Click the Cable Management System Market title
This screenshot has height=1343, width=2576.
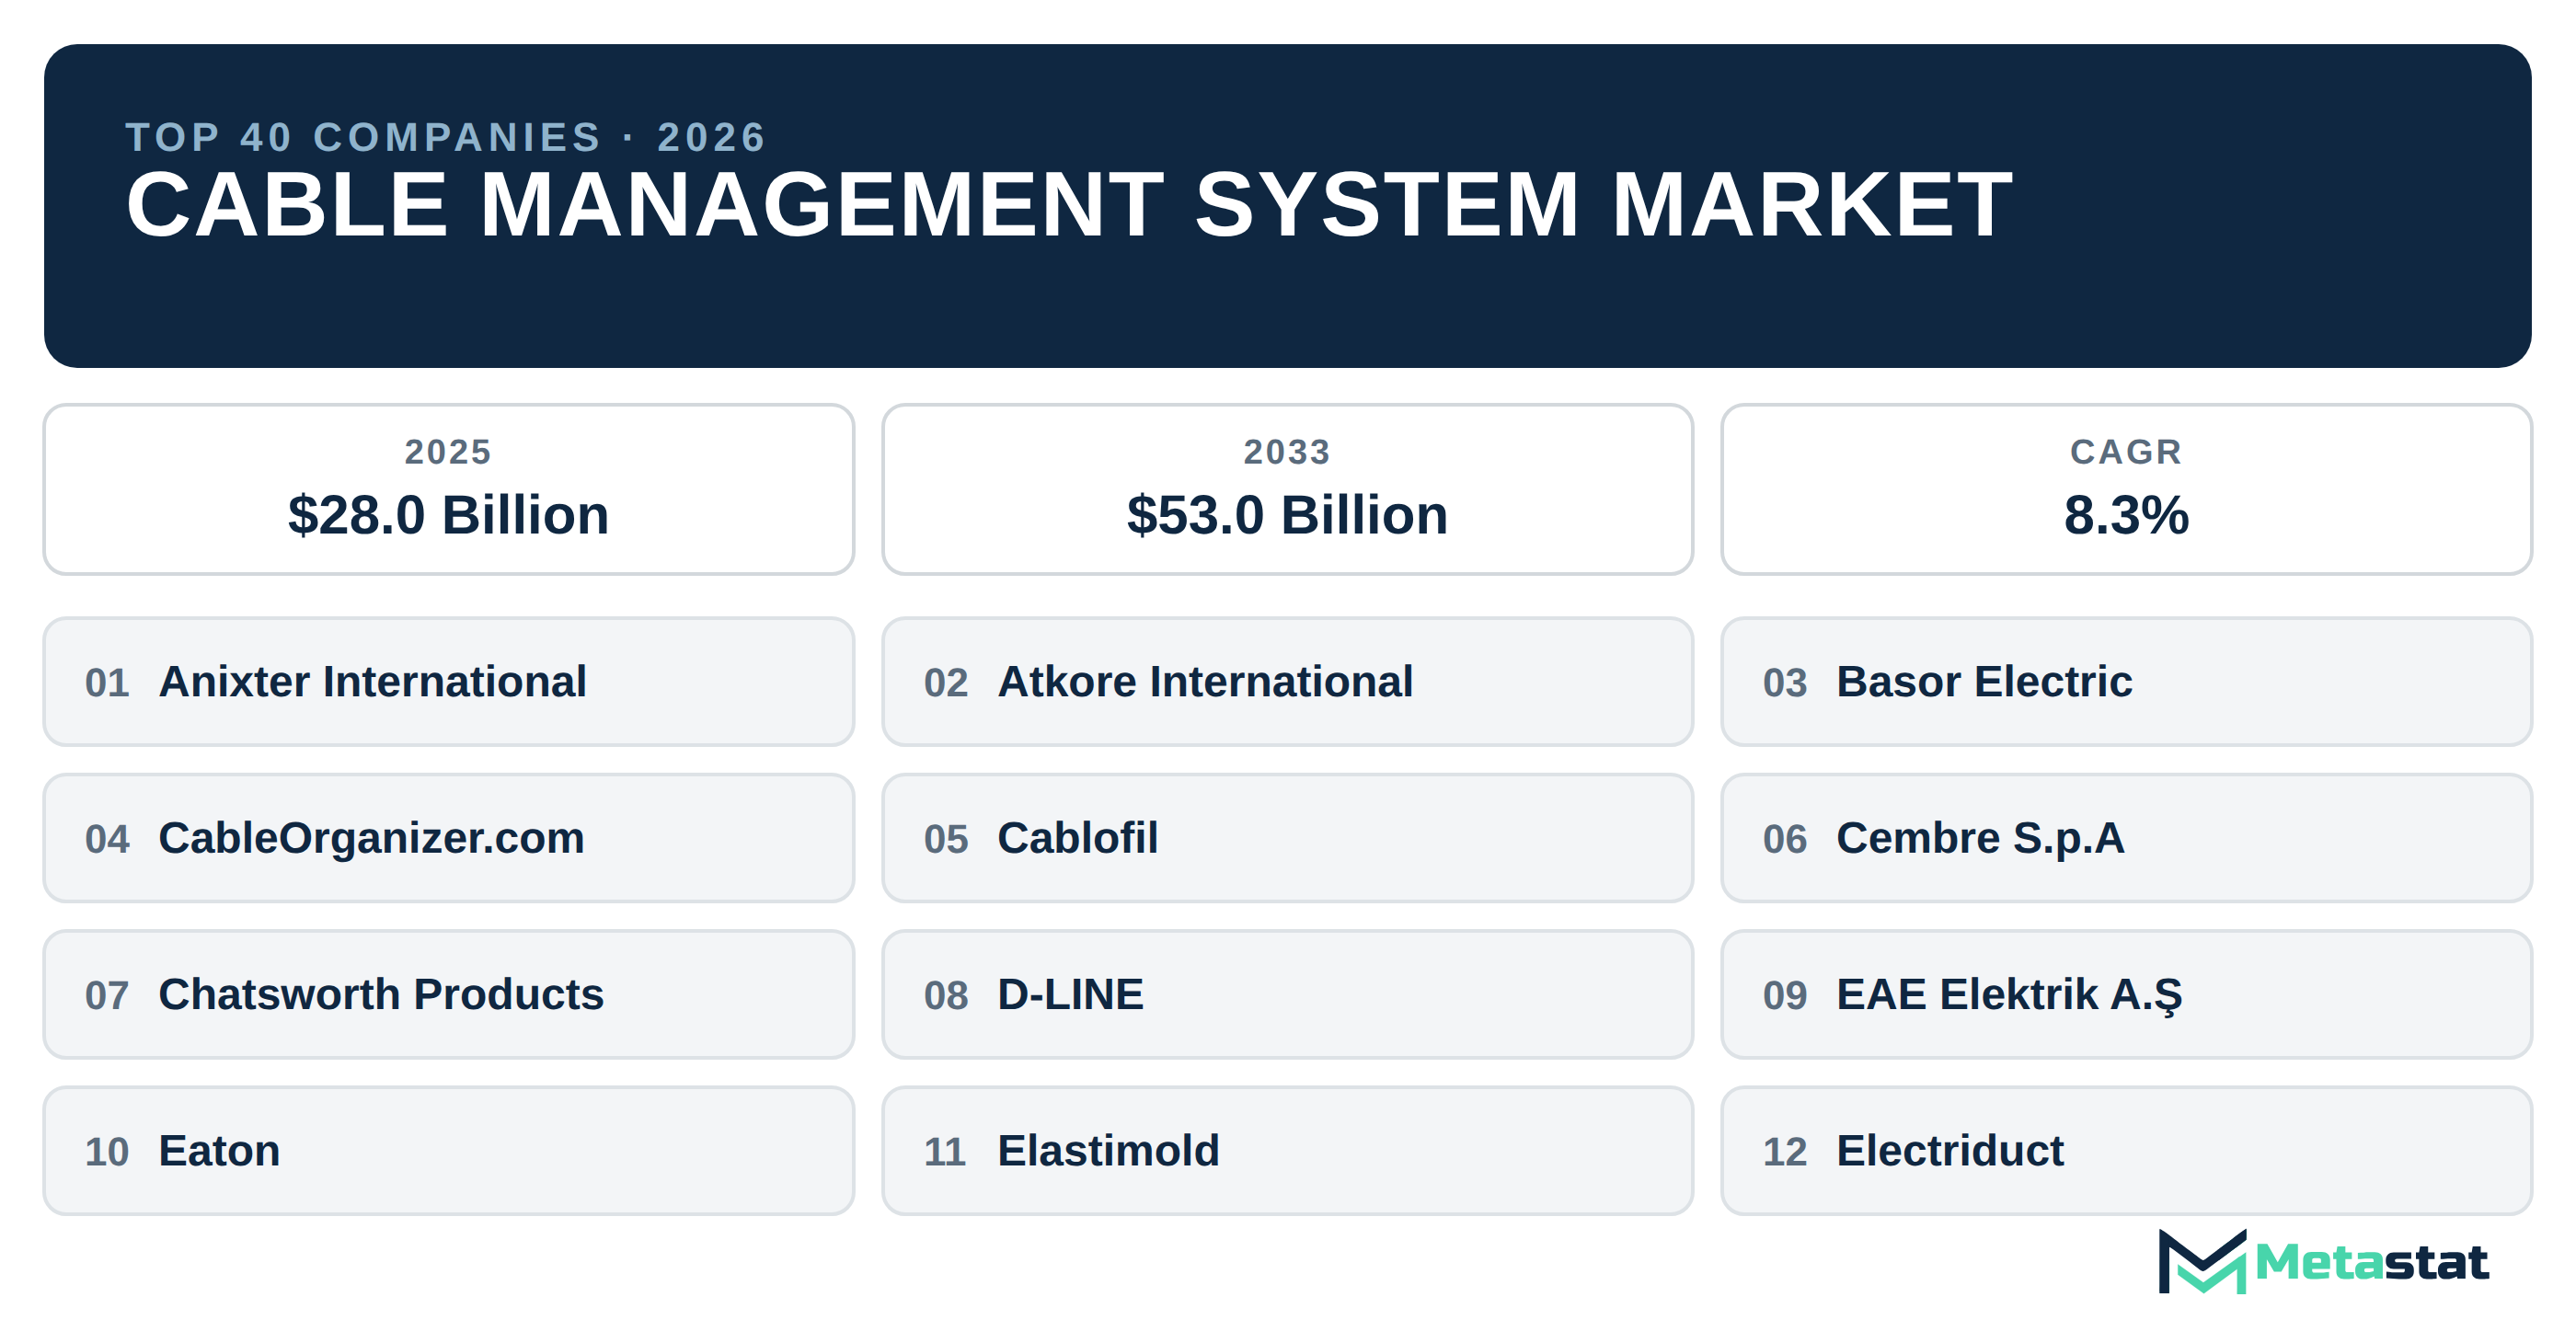pos(1069,204)
